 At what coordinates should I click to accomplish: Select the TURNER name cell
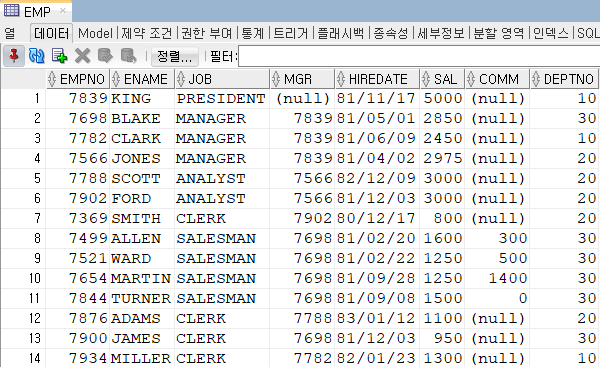click(142, 298)
